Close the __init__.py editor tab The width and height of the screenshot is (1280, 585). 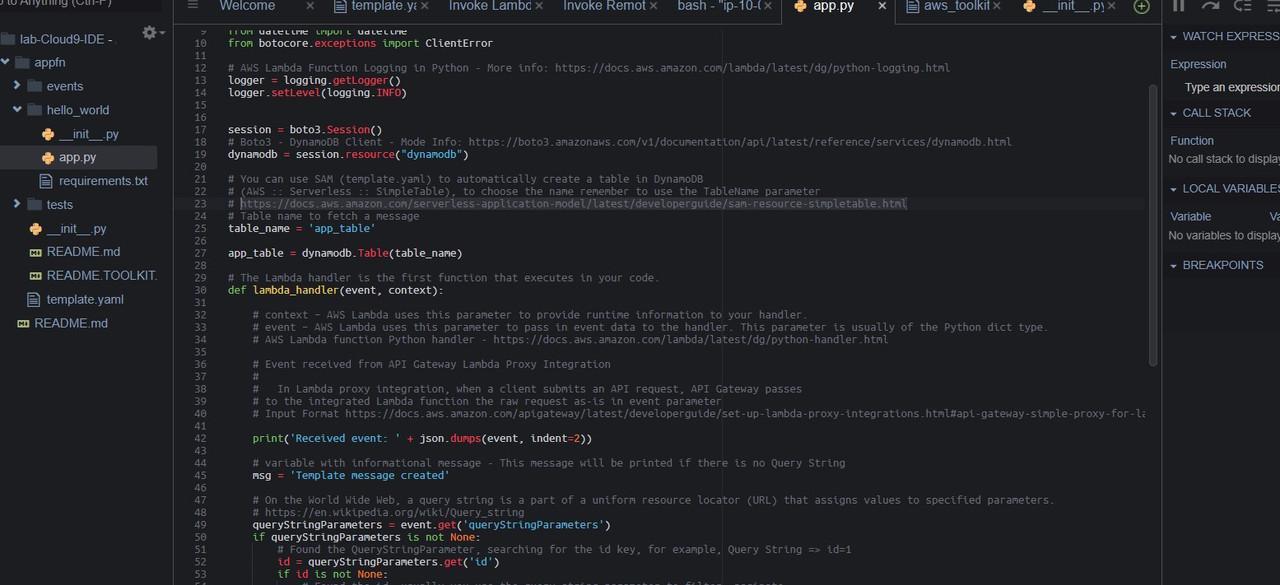pos(1110,6)
